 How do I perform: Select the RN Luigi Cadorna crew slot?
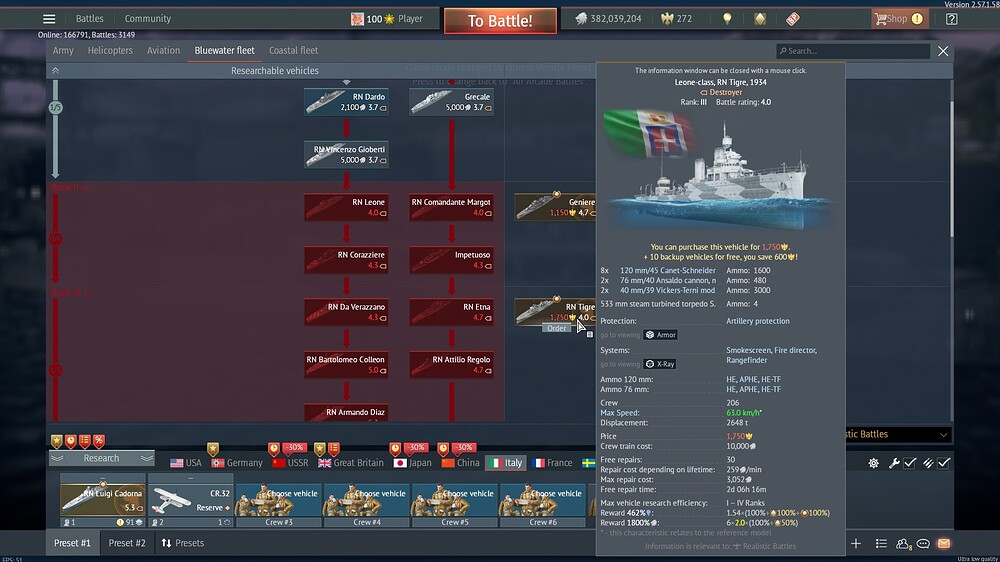pyautogui.click(x=103, y=500)
